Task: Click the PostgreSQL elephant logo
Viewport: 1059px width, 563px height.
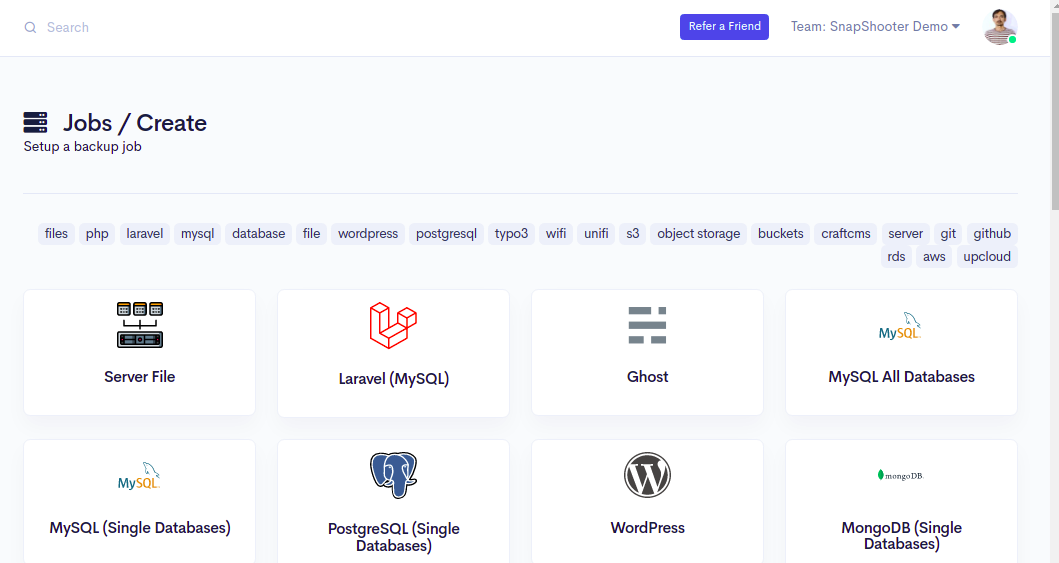Action: [393, 475]
